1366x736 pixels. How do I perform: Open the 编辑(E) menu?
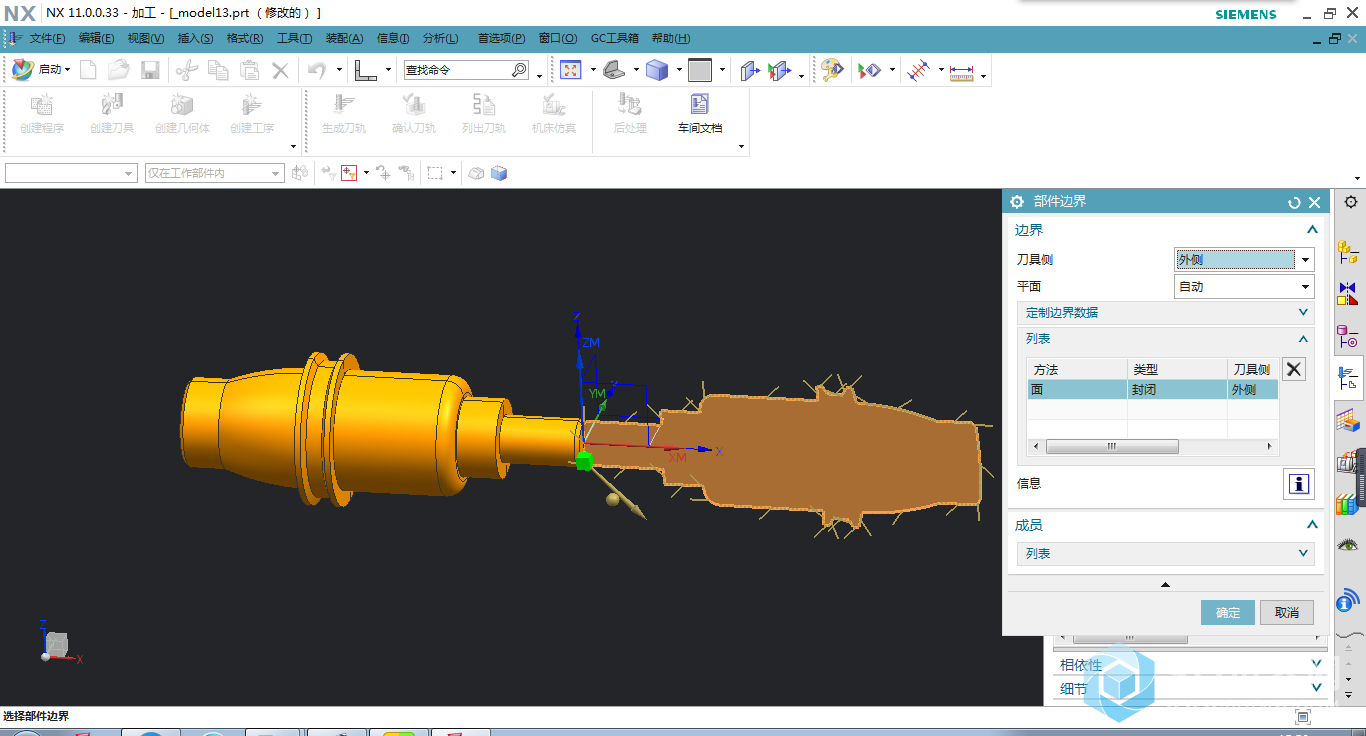97,38
